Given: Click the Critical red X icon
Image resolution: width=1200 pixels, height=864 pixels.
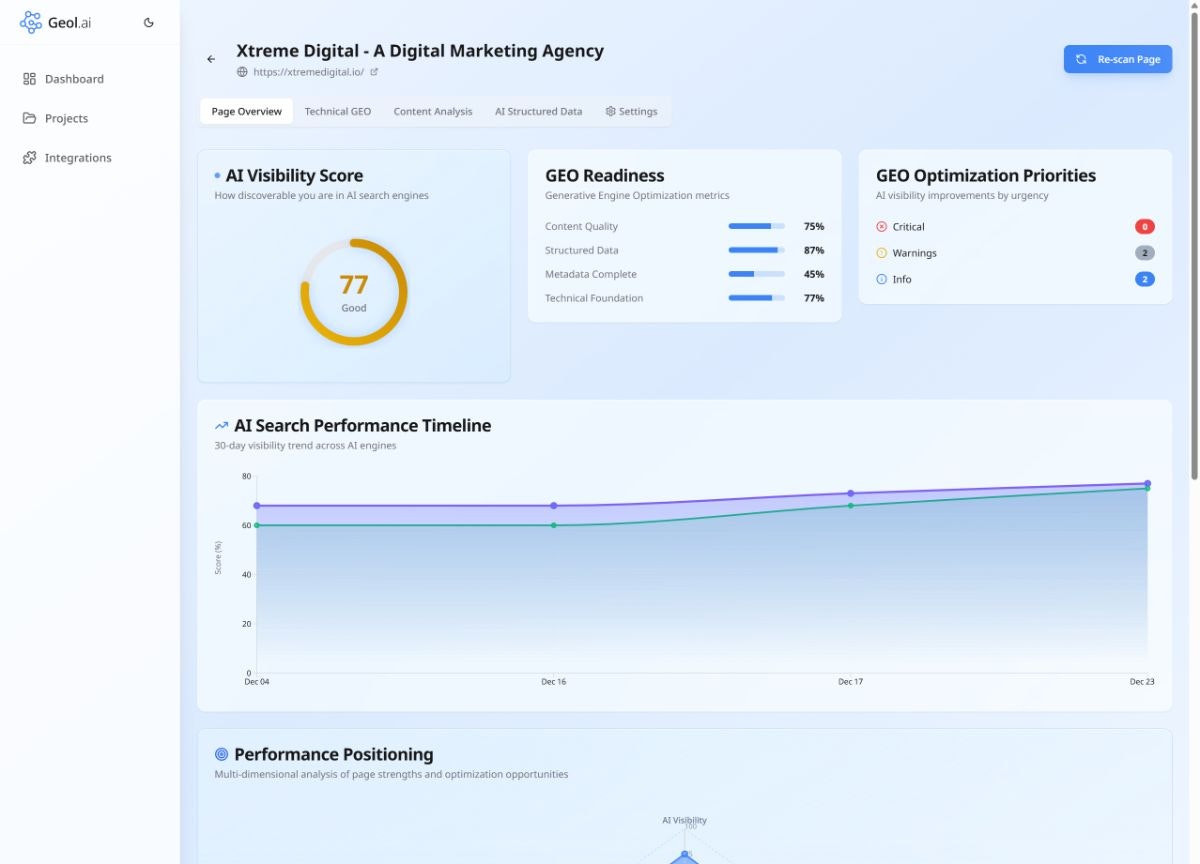Looking at the screenshot, I should click(x=881, y=227).
